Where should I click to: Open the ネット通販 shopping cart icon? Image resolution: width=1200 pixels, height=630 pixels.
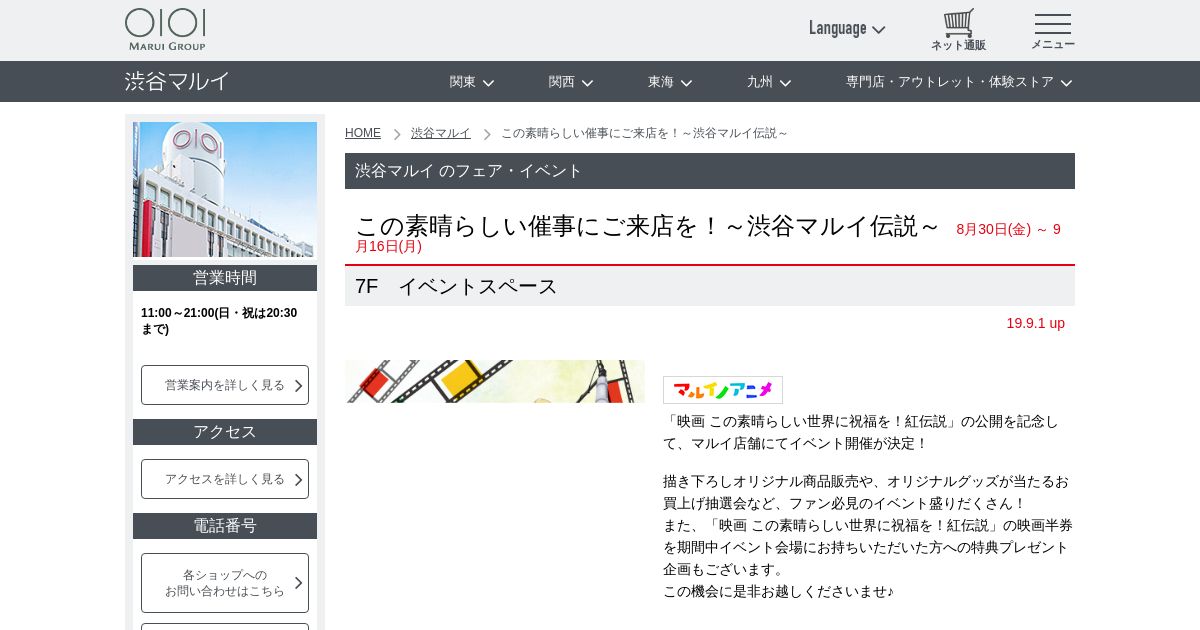click(x=958, y=30)
